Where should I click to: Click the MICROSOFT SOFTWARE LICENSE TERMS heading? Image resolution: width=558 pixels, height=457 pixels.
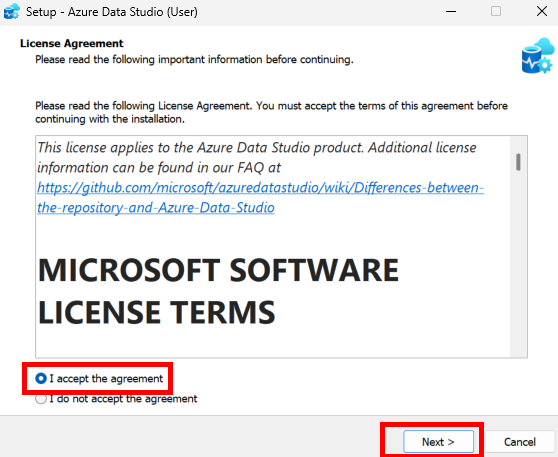218,290
